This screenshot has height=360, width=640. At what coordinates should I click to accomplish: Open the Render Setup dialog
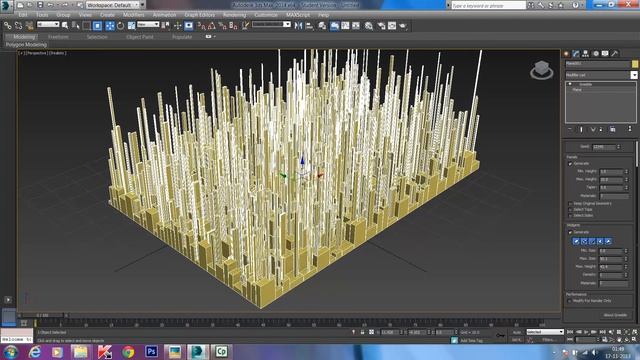tap(381, 26)
